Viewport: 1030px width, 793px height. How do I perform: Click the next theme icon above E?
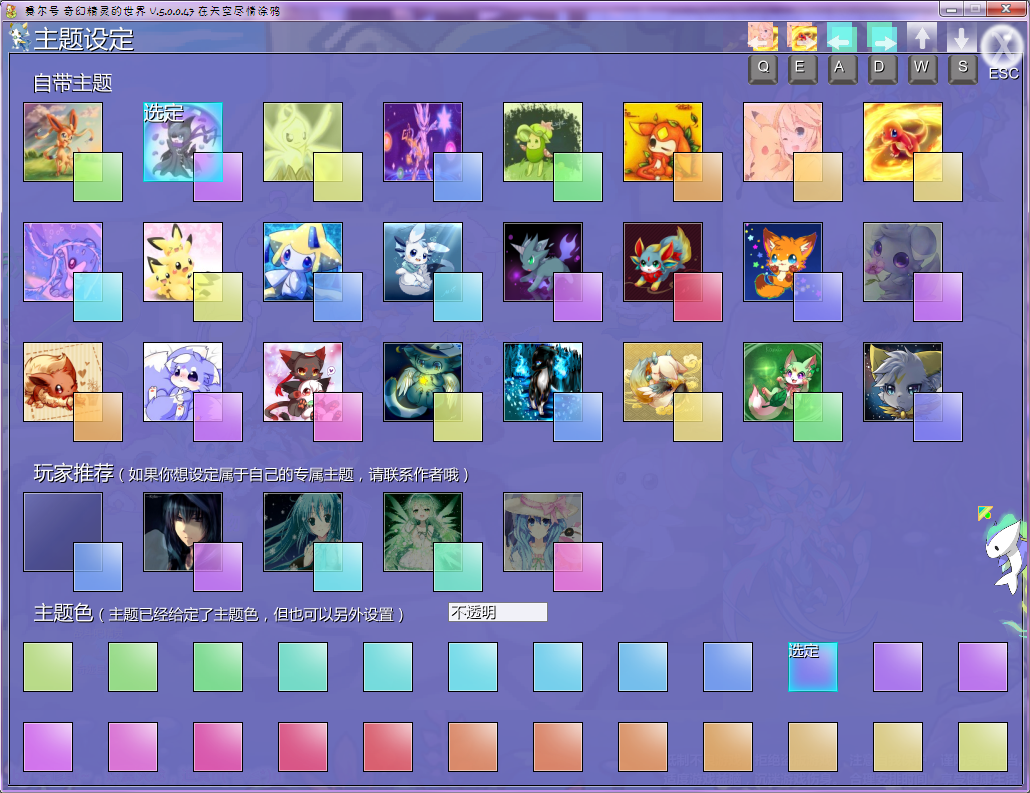[802, 37]
